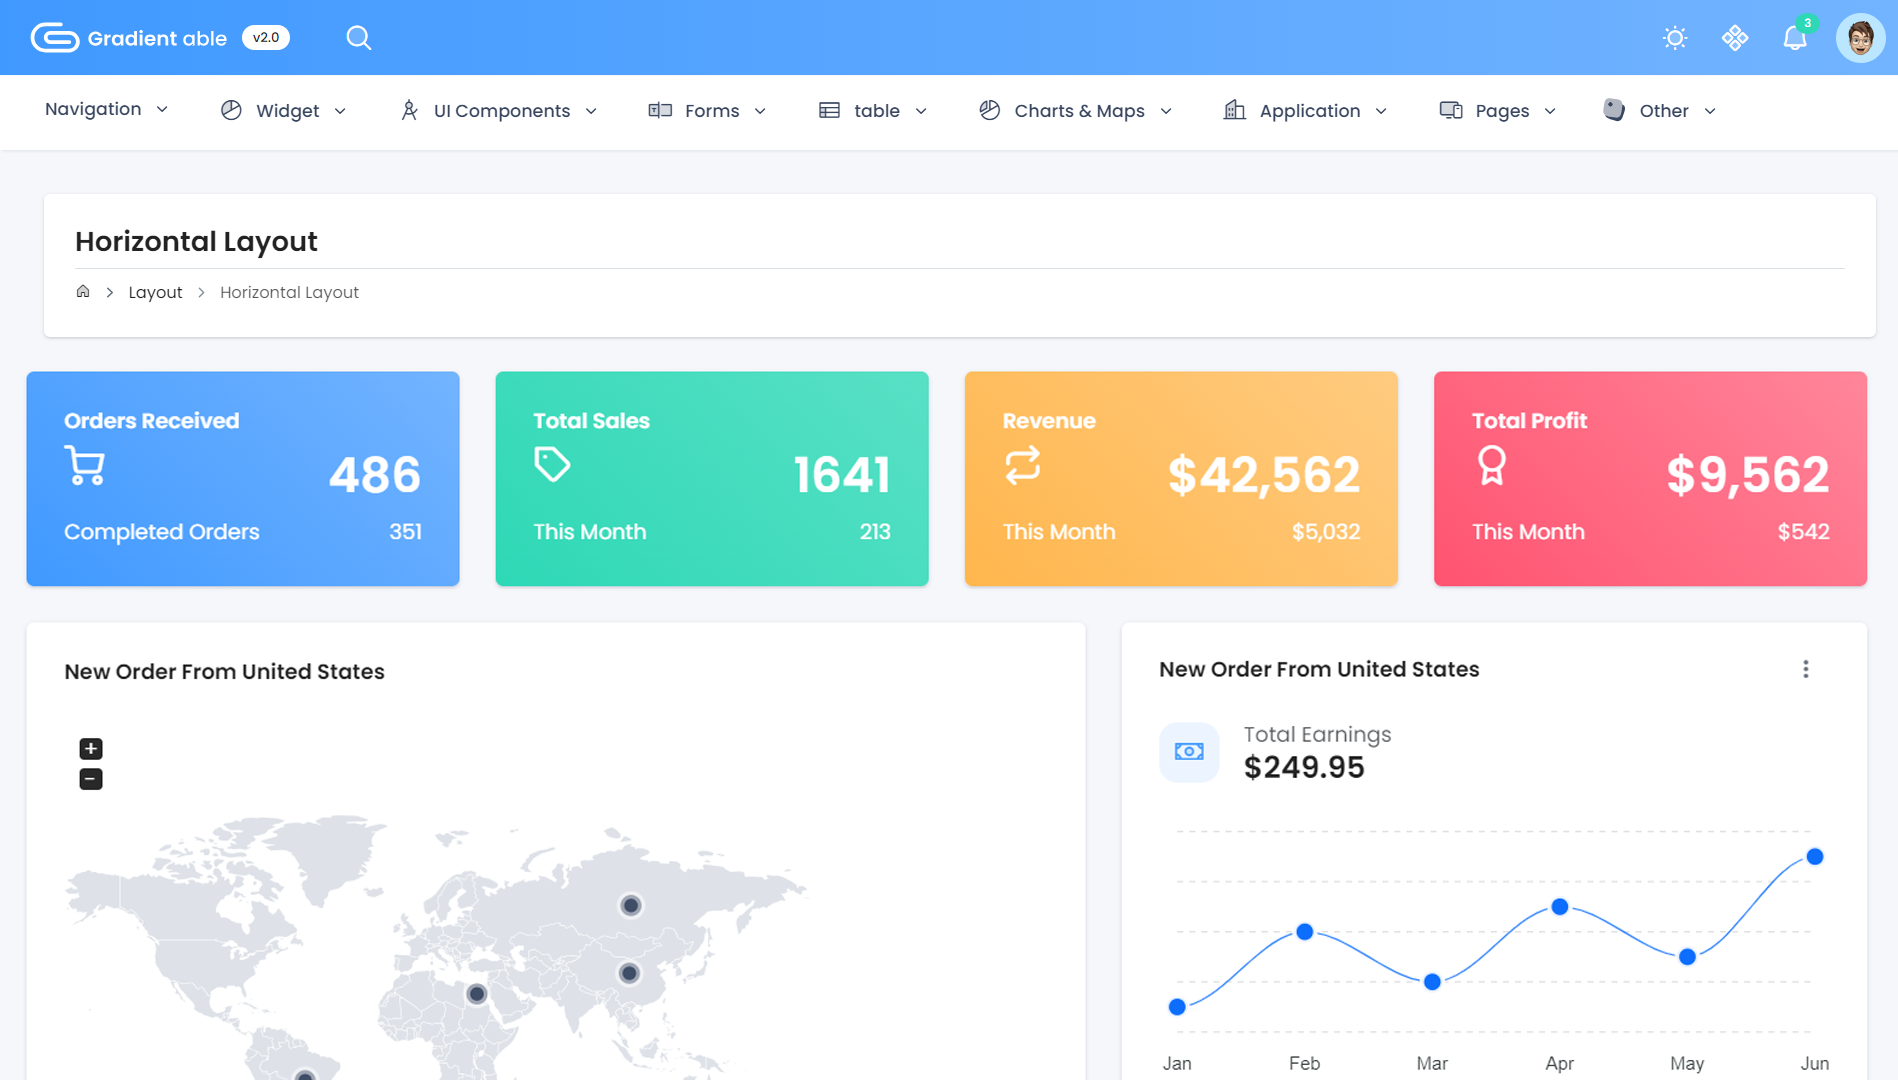Open the layout settings diamond icon
This screenshot has height=1080, width=1898.
pos(1735,38)
